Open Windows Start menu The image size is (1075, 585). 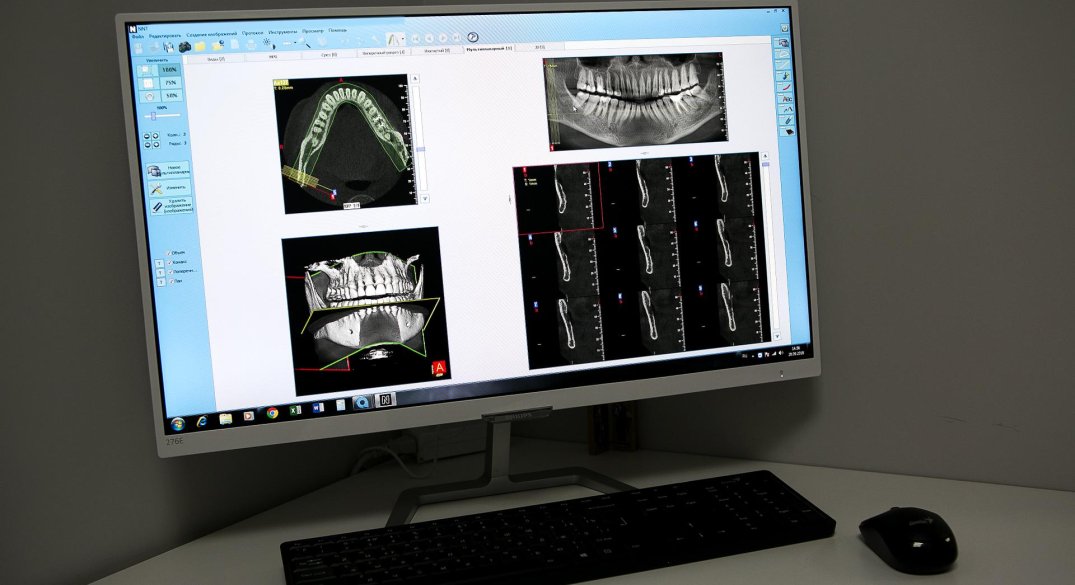[x=178, y=423]
